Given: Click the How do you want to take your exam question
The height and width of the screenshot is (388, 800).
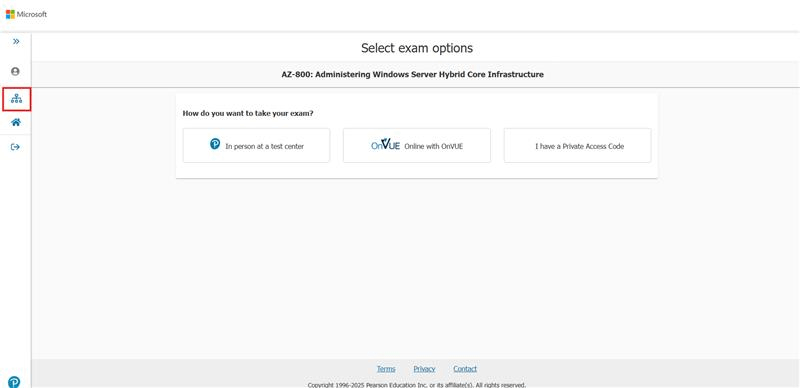Looking at the screenshot, I should [248, 113].
